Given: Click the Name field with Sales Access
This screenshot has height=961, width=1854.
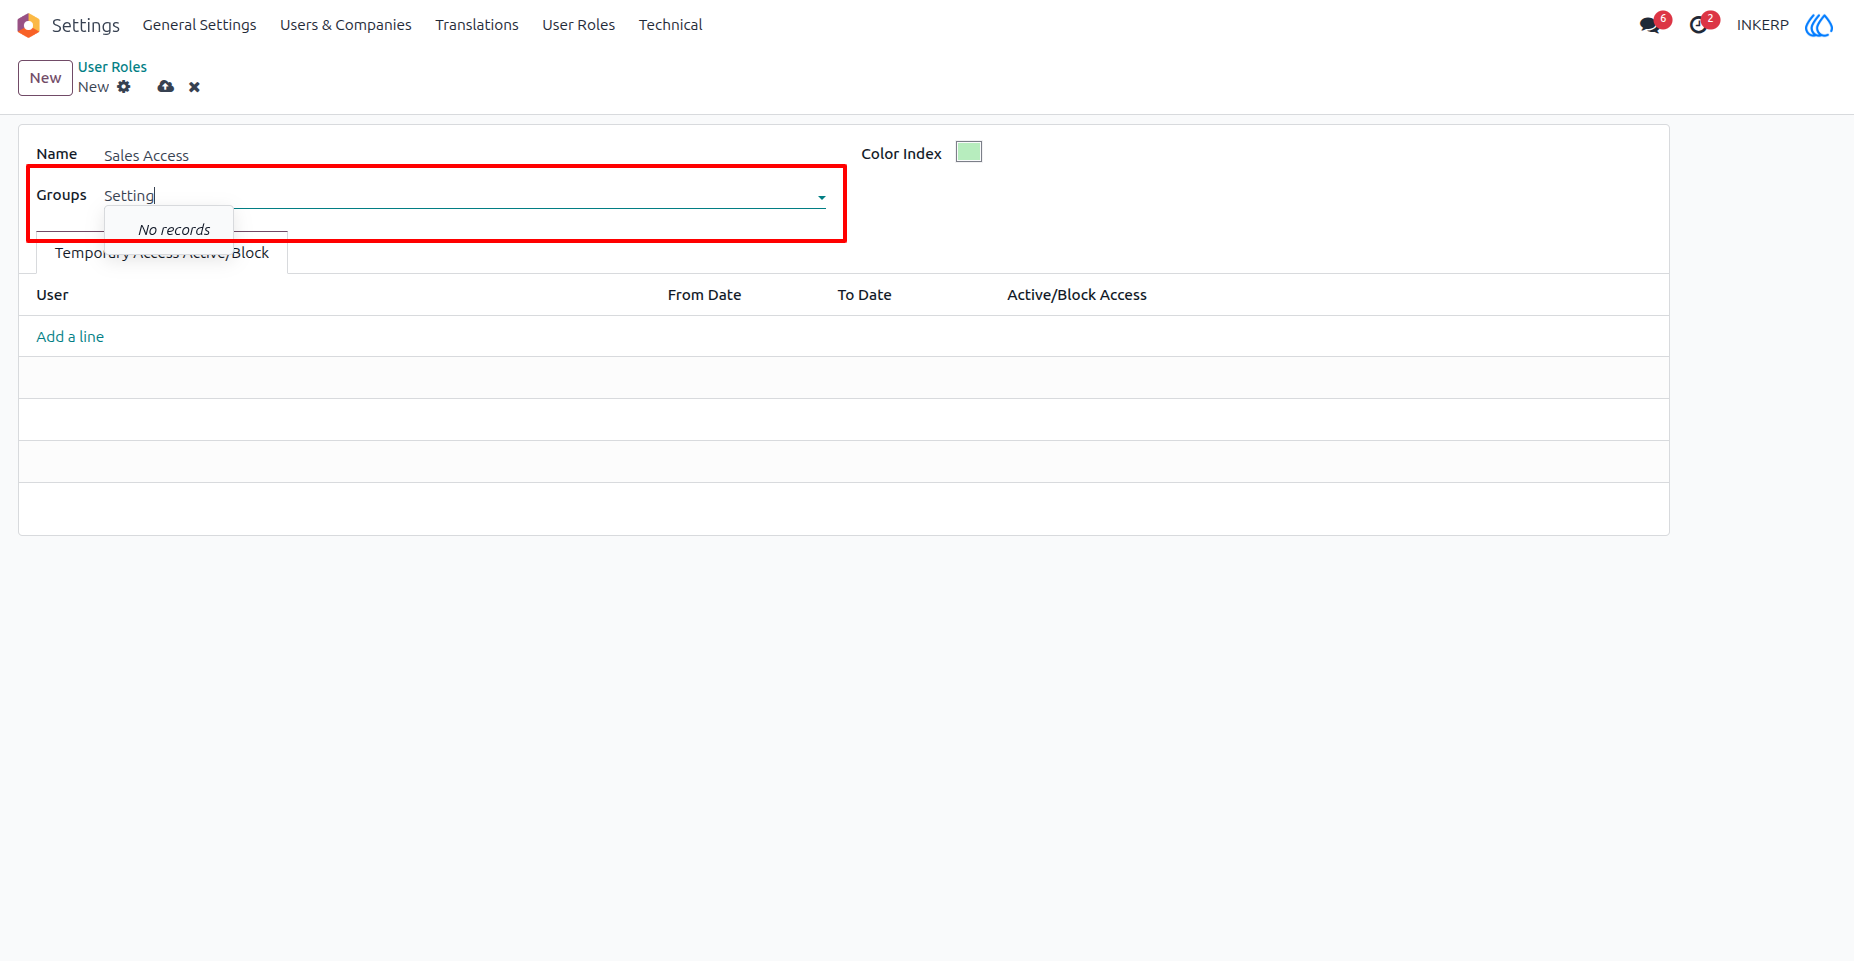Looking at the screenshot, I should click(465, 155).
